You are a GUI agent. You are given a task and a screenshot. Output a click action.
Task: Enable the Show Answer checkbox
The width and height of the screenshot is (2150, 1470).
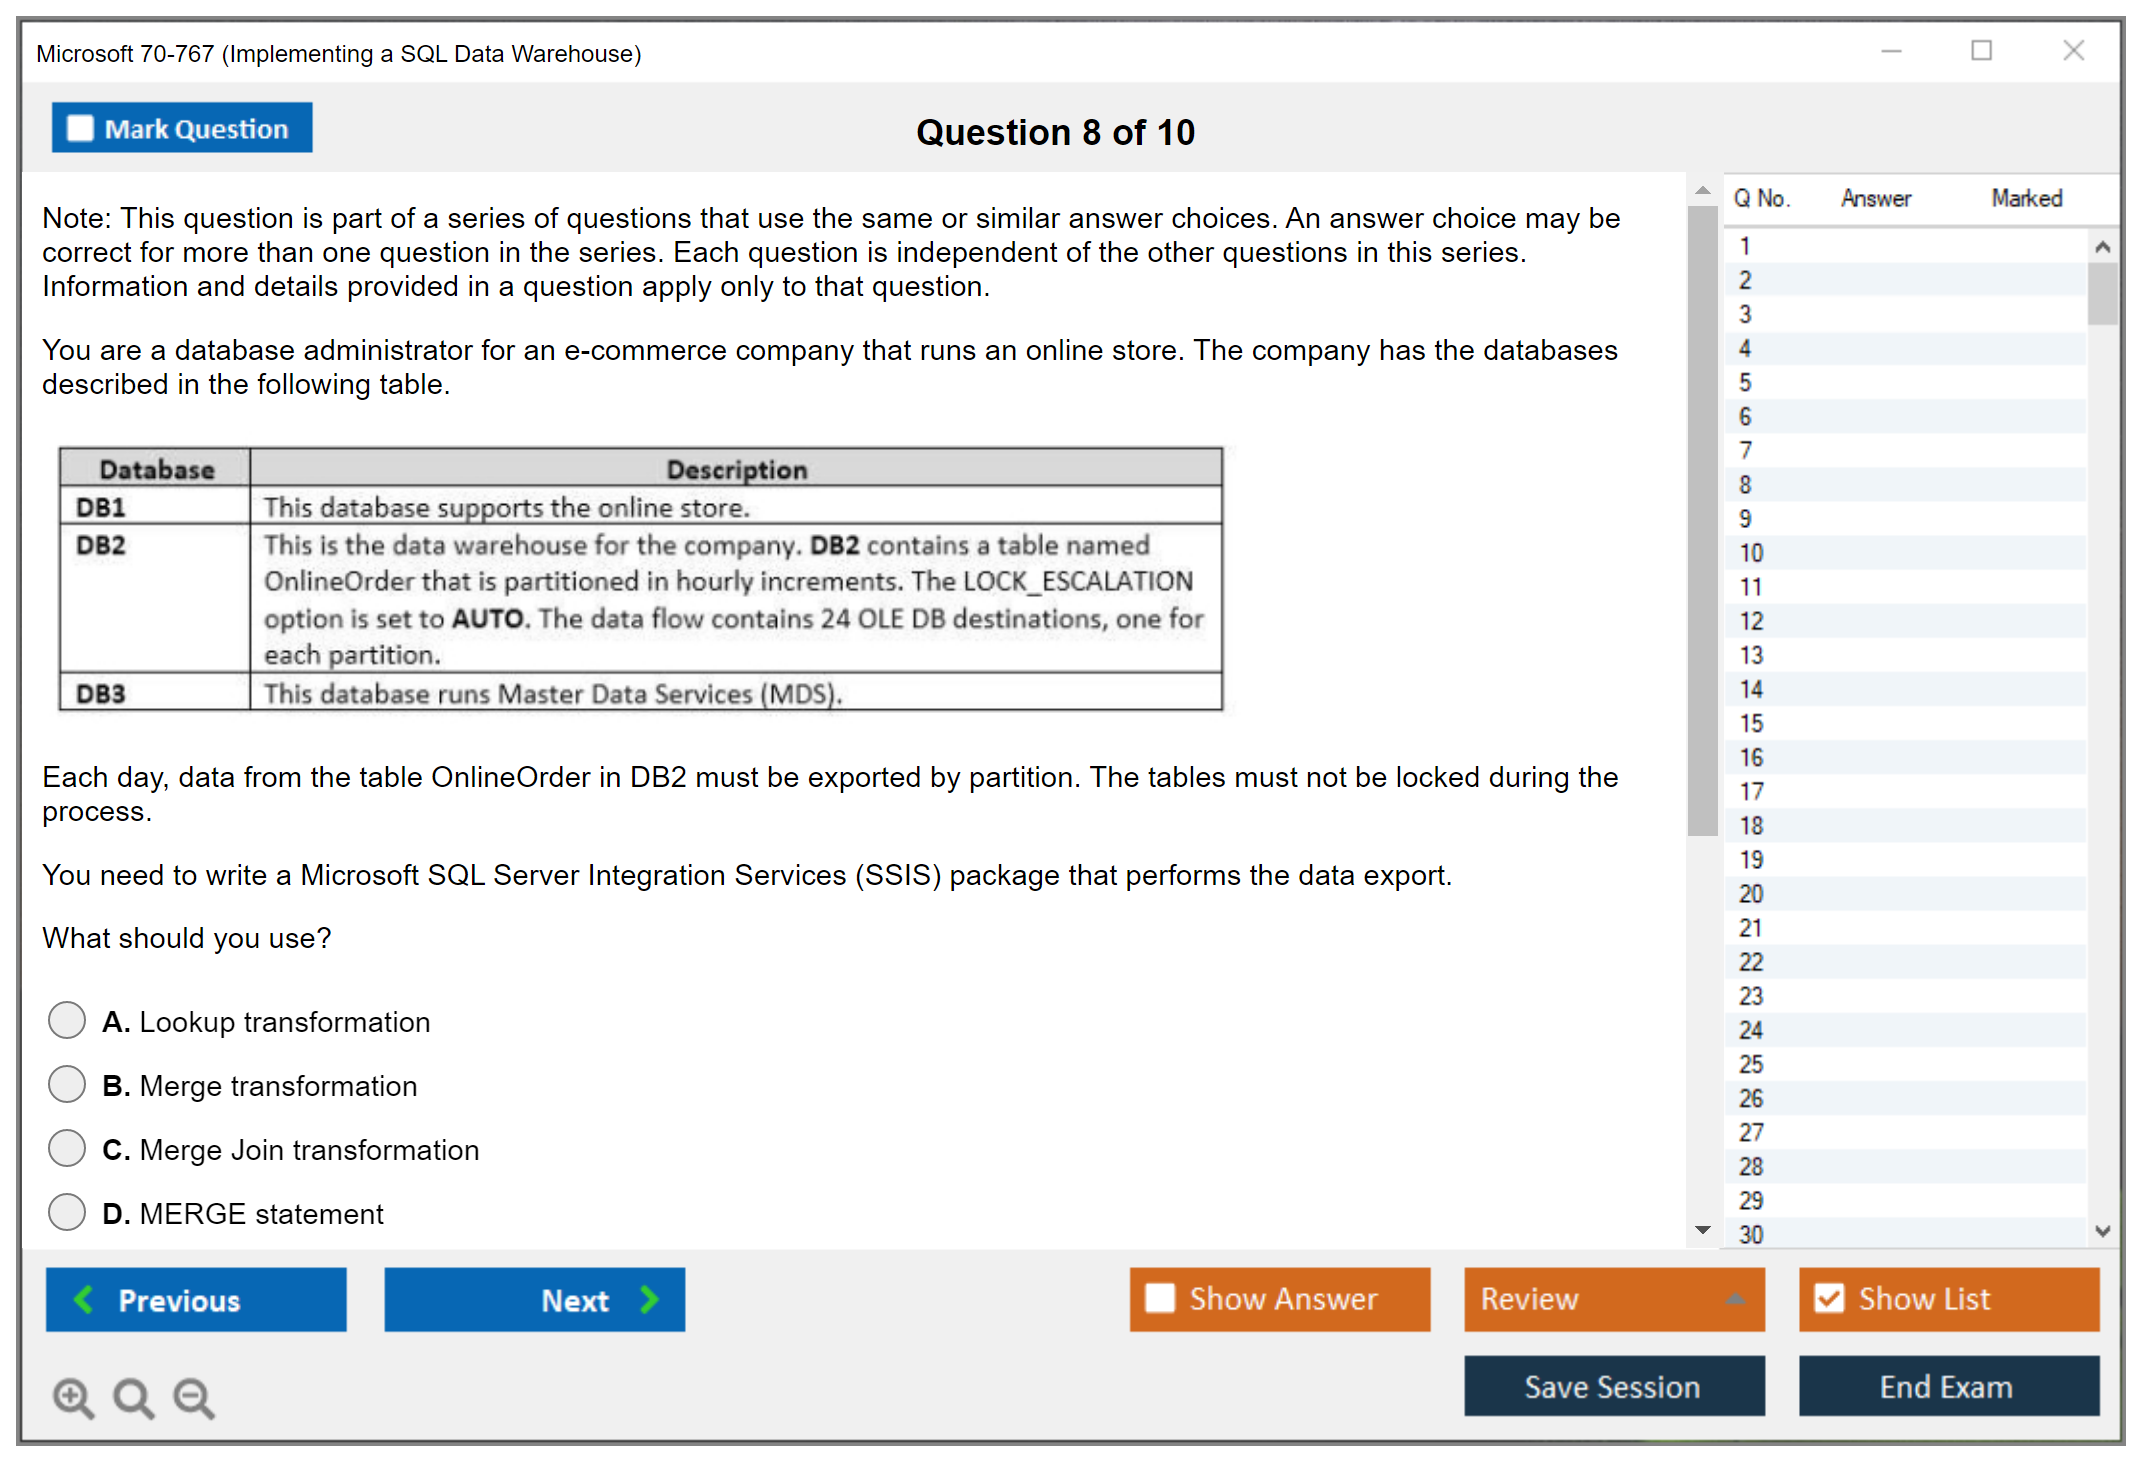[x=1160, y=1298]
